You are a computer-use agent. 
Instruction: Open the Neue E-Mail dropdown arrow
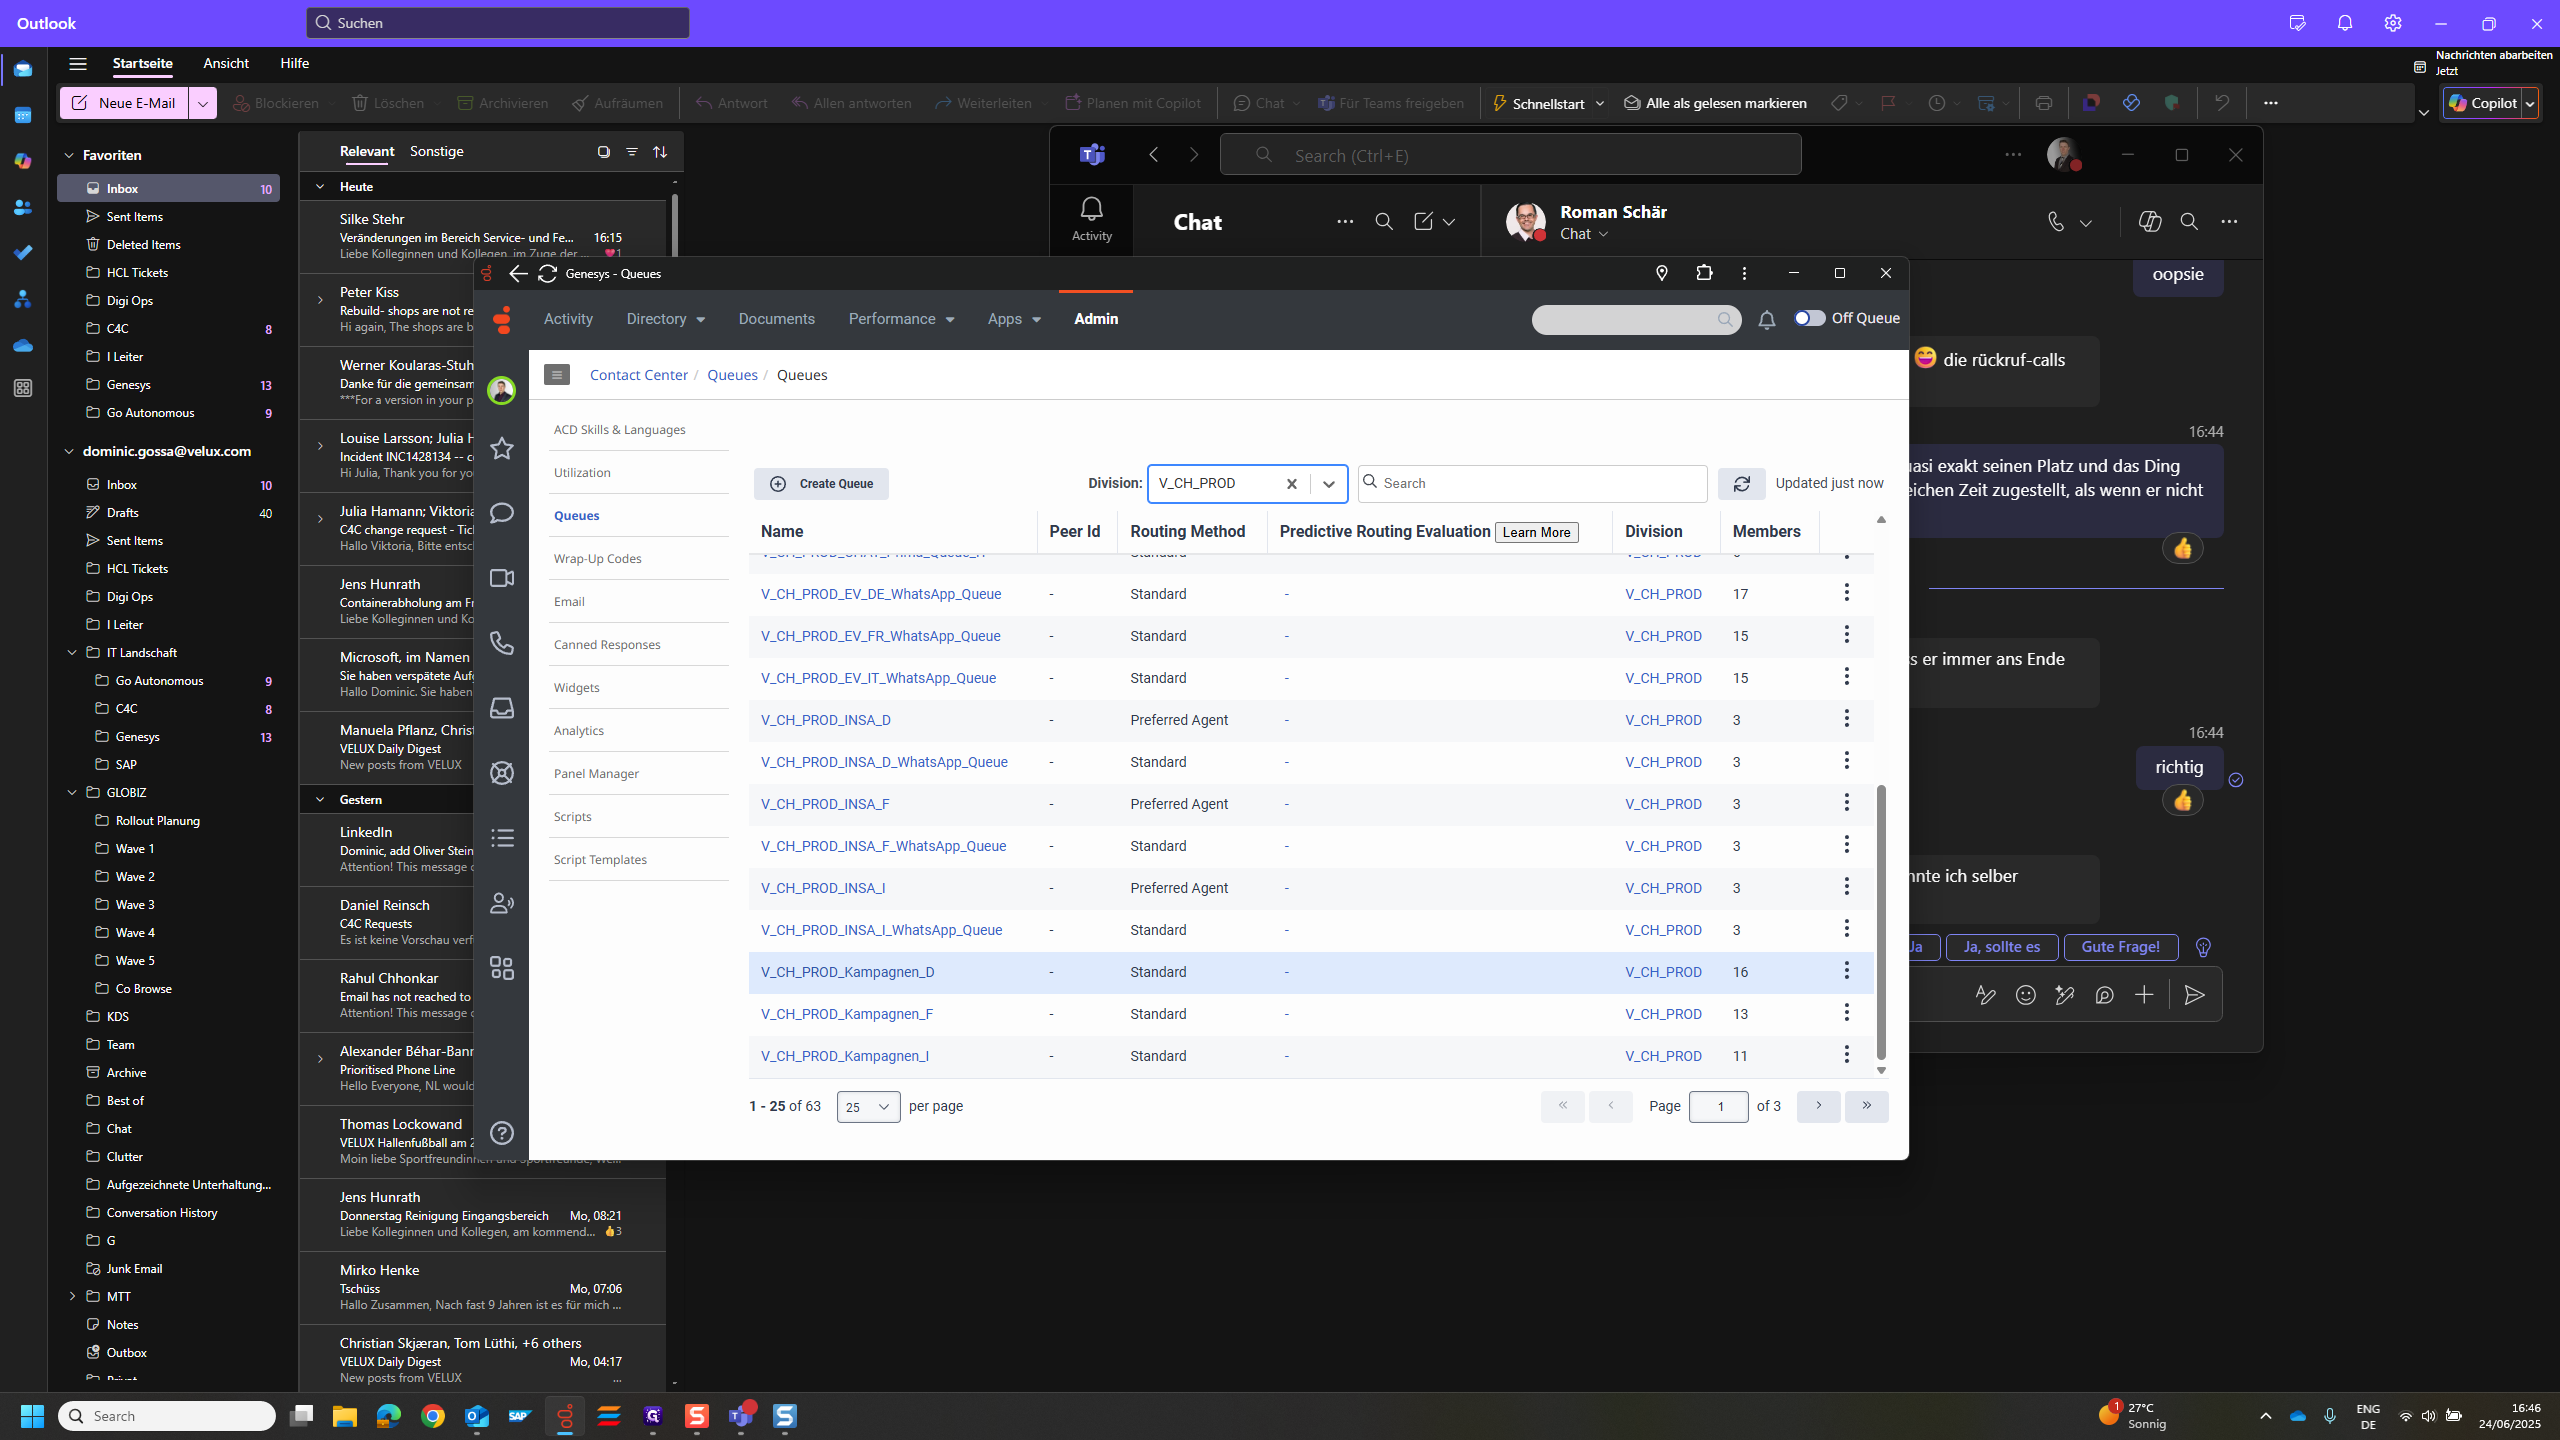click(202, 103)
